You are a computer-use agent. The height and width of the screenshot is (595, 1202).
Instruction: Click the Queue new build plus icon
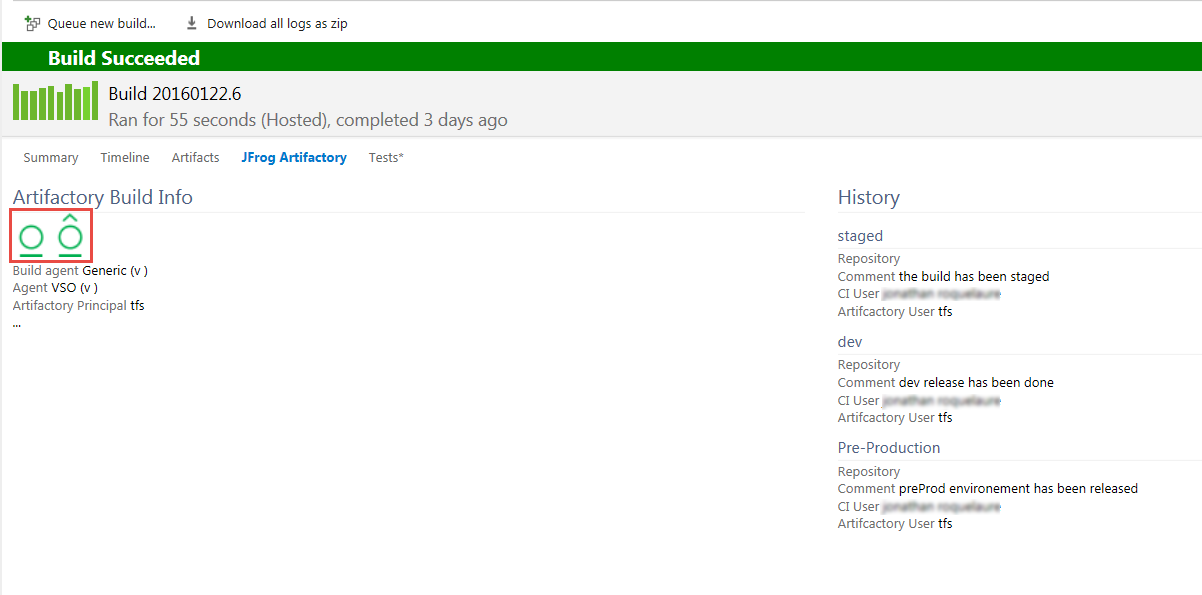[32, 23]
